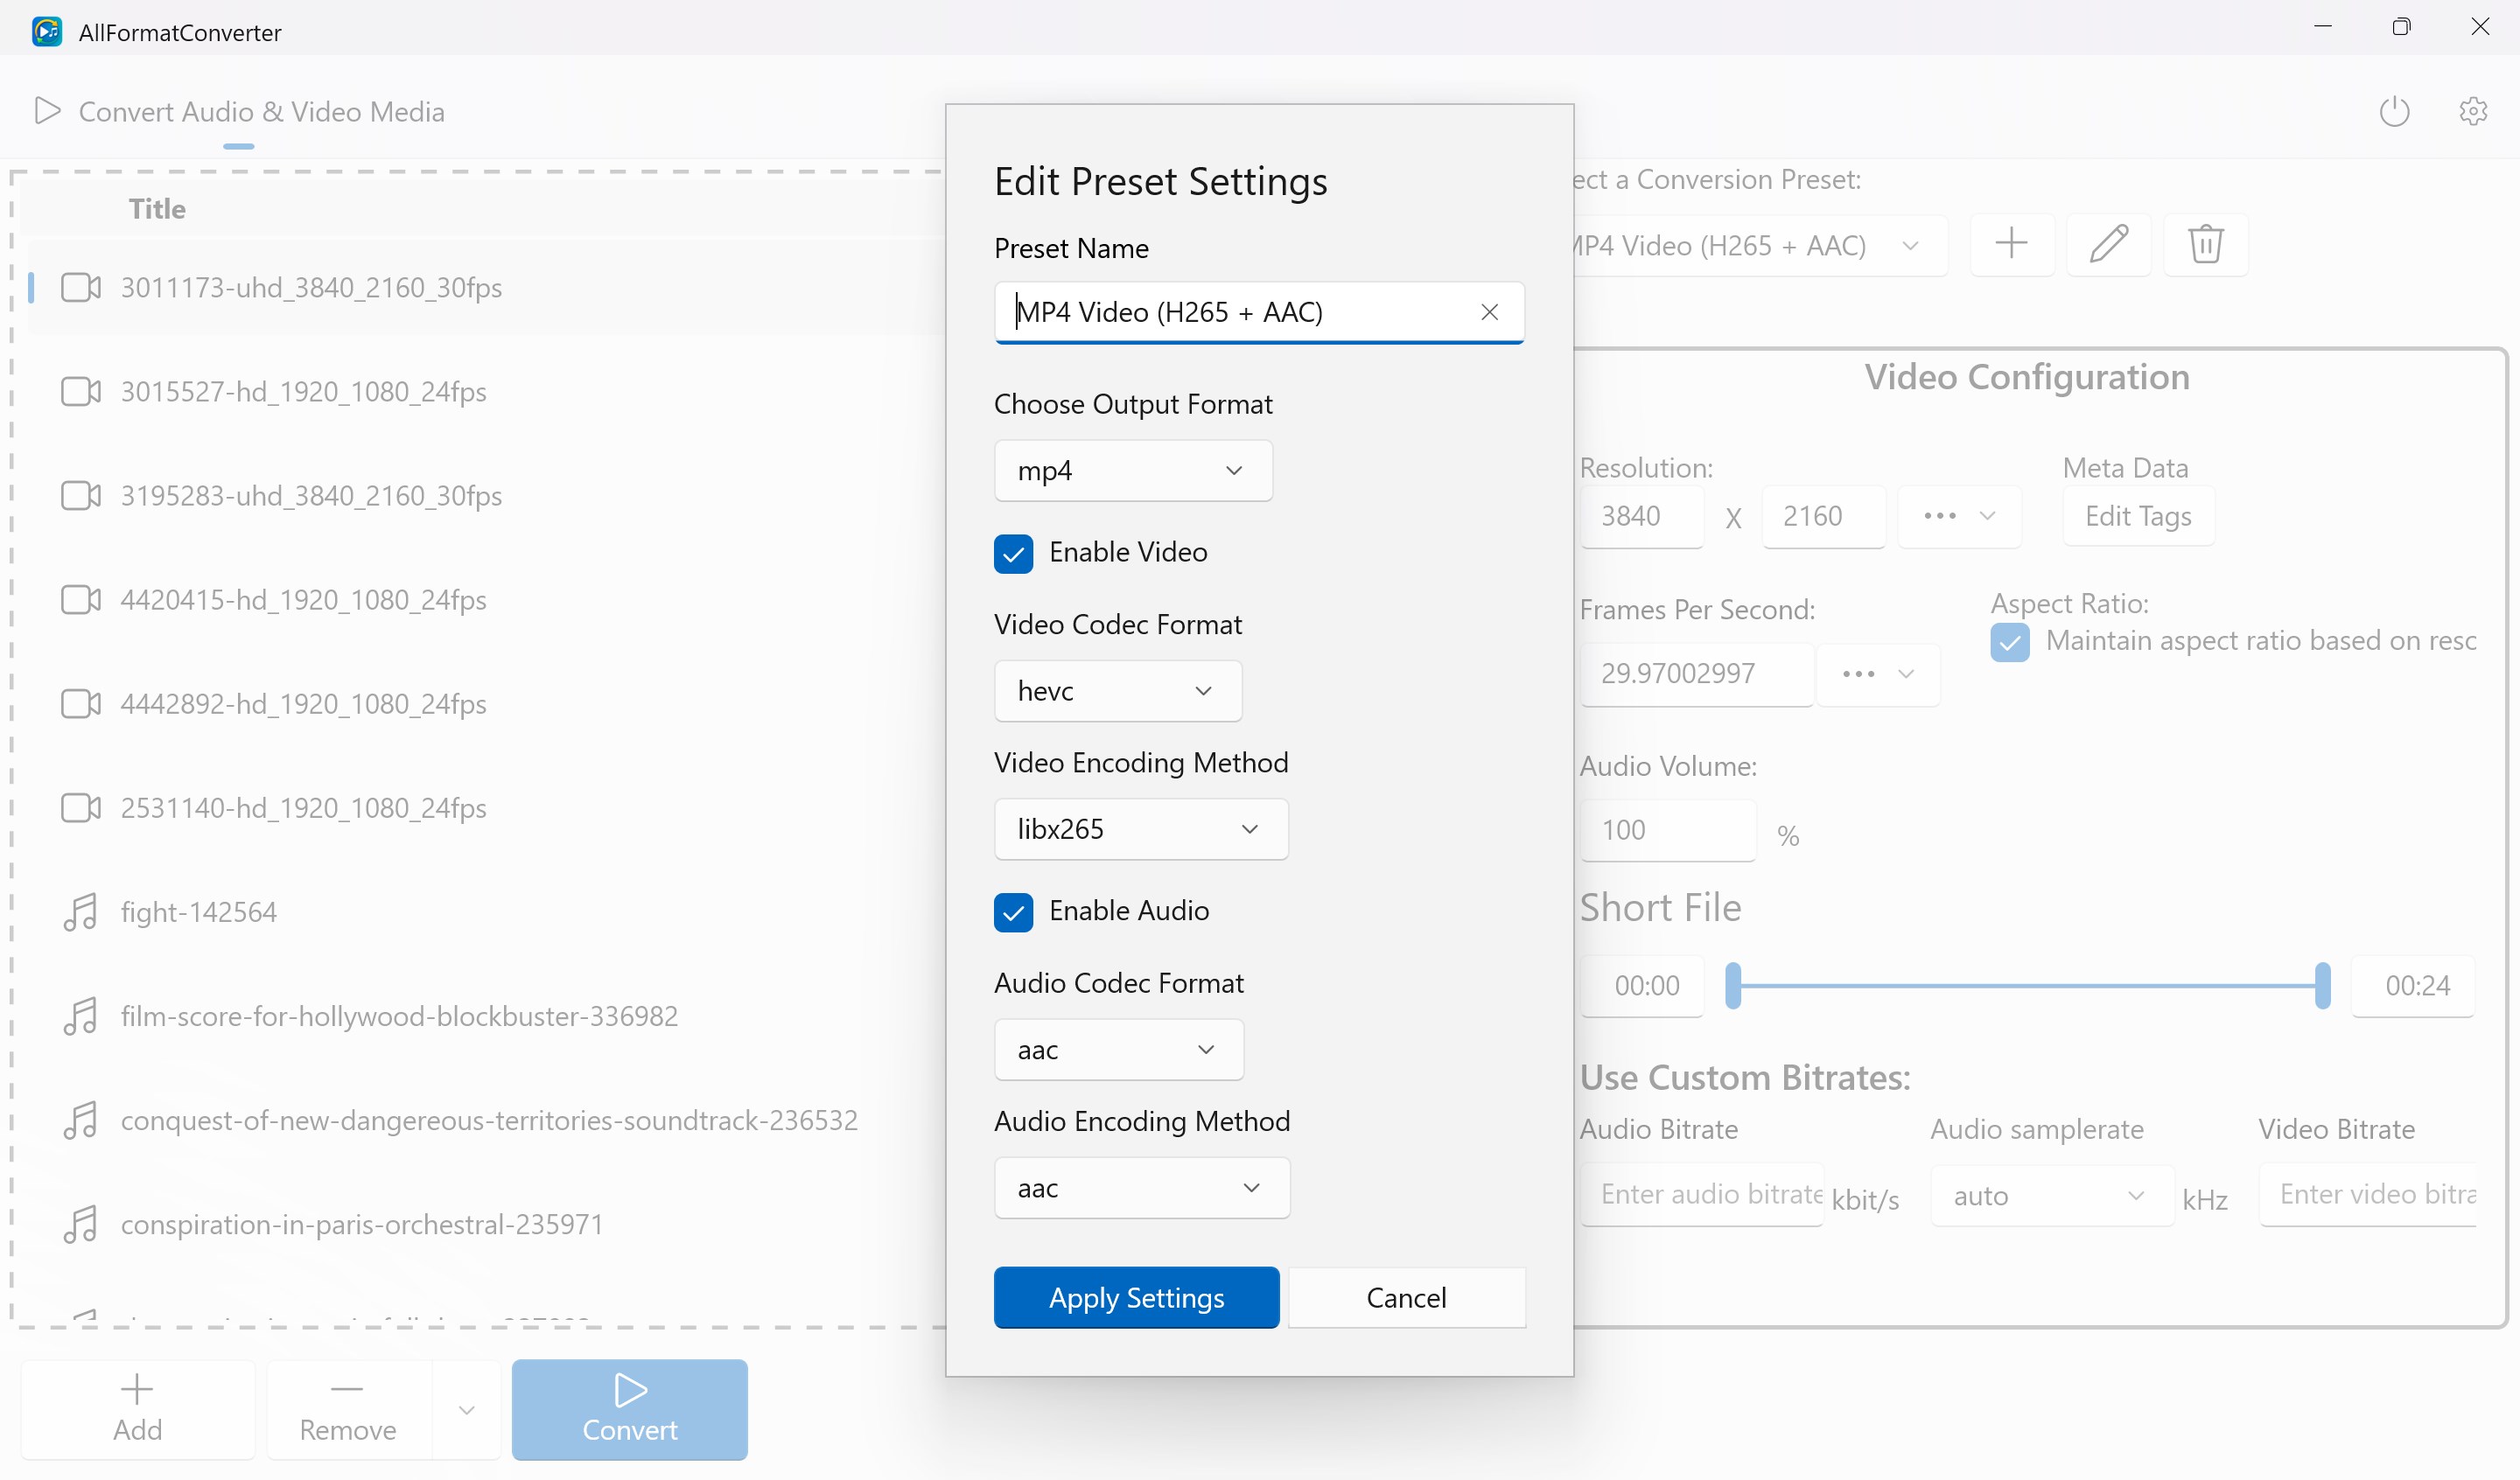
Task: Click the Audio Volume input field
Action: point(1667,830)
